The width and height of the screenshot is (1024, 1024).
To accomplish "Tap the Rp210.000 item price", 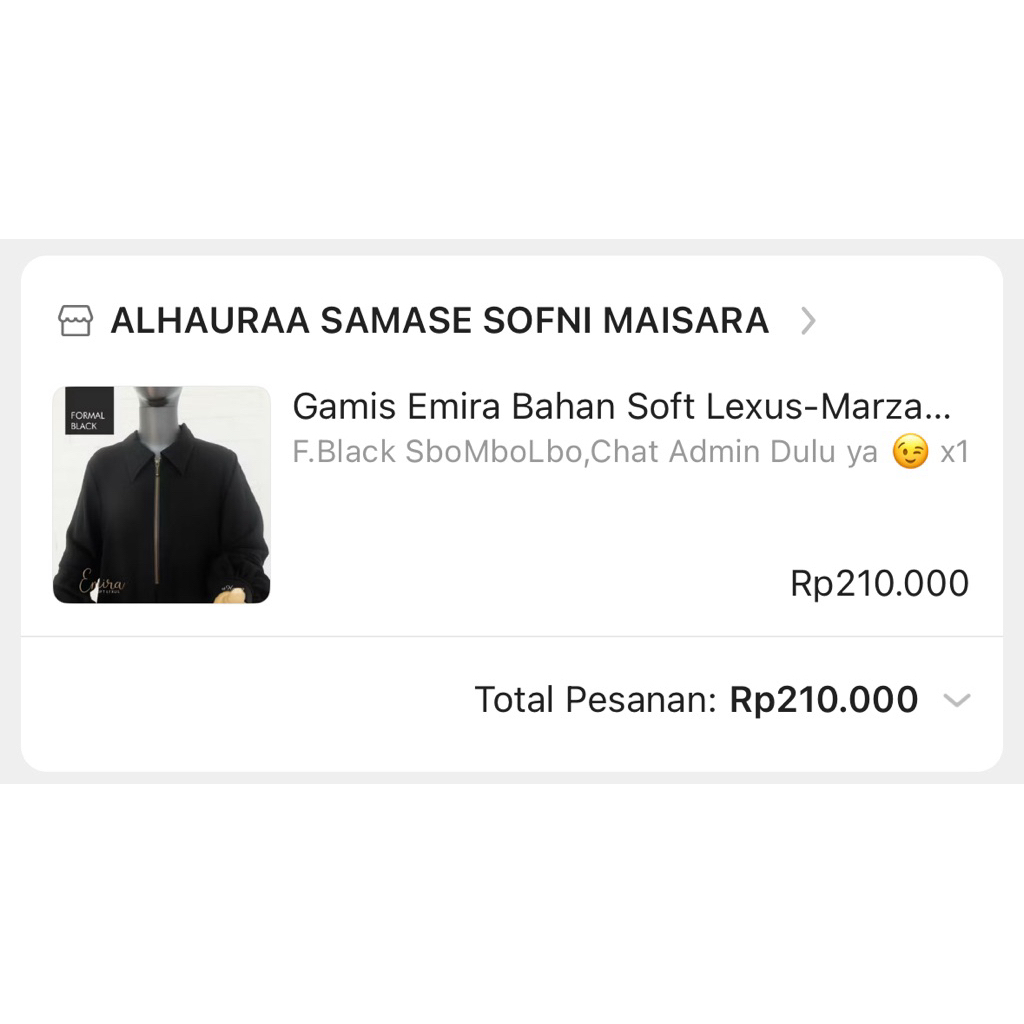I will click(x=878, y=583).
